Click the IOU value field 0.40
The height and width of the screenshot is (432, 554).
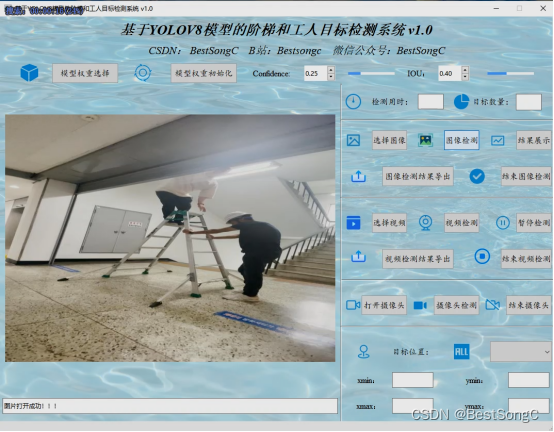pos(450,73)
